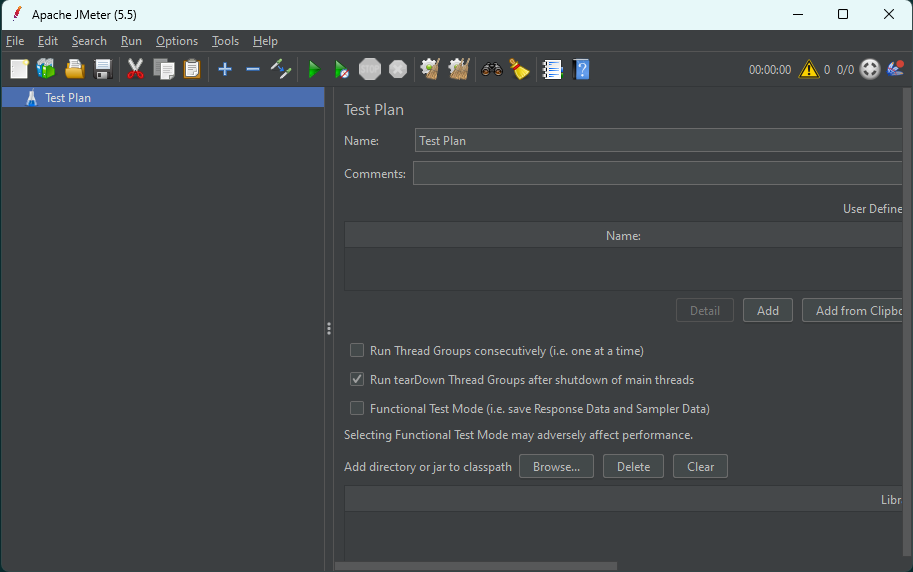Open the Options menu
The width and height of the screenshot is (913, 572).
pos(177,41)
